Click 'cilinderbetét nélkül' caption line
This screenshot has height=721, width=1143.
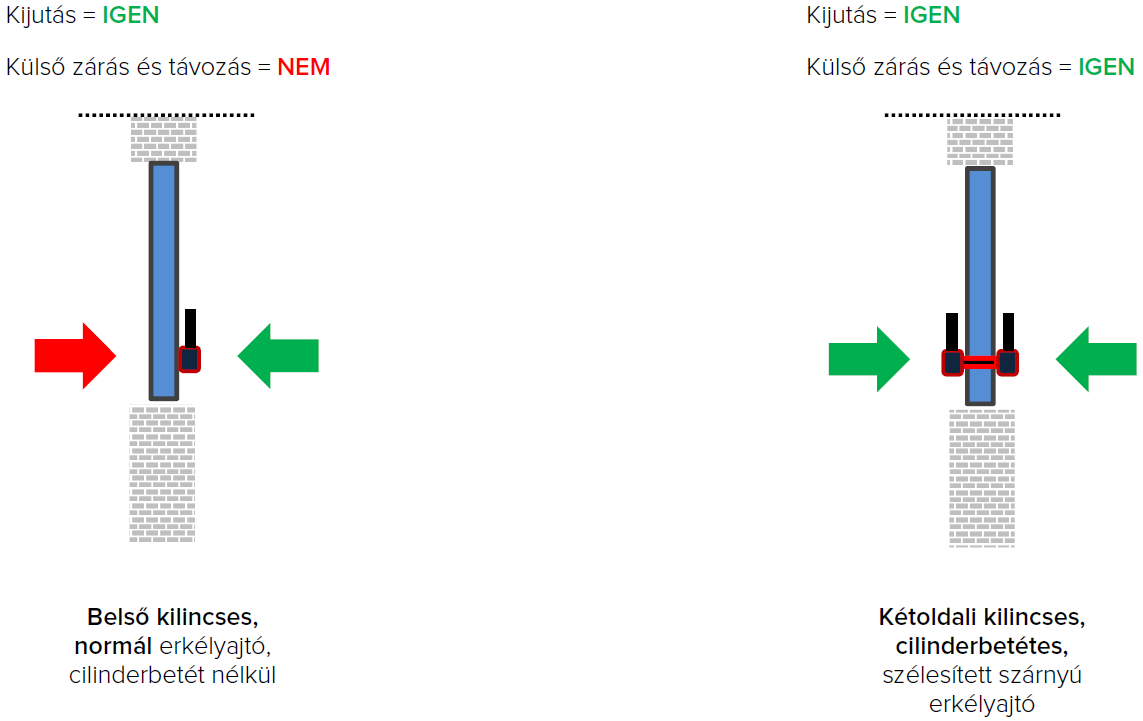172,675
